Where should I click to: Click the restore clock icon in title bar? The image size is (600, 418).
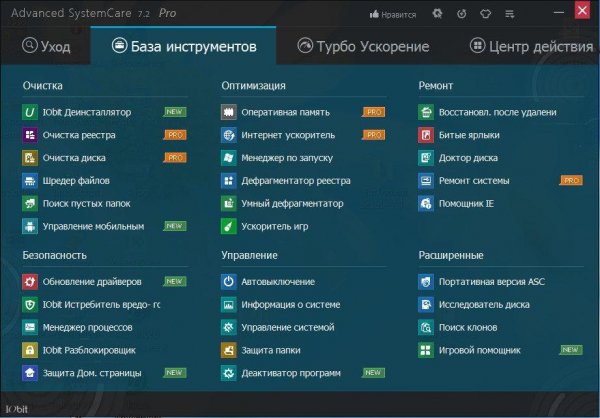point(461,14)
